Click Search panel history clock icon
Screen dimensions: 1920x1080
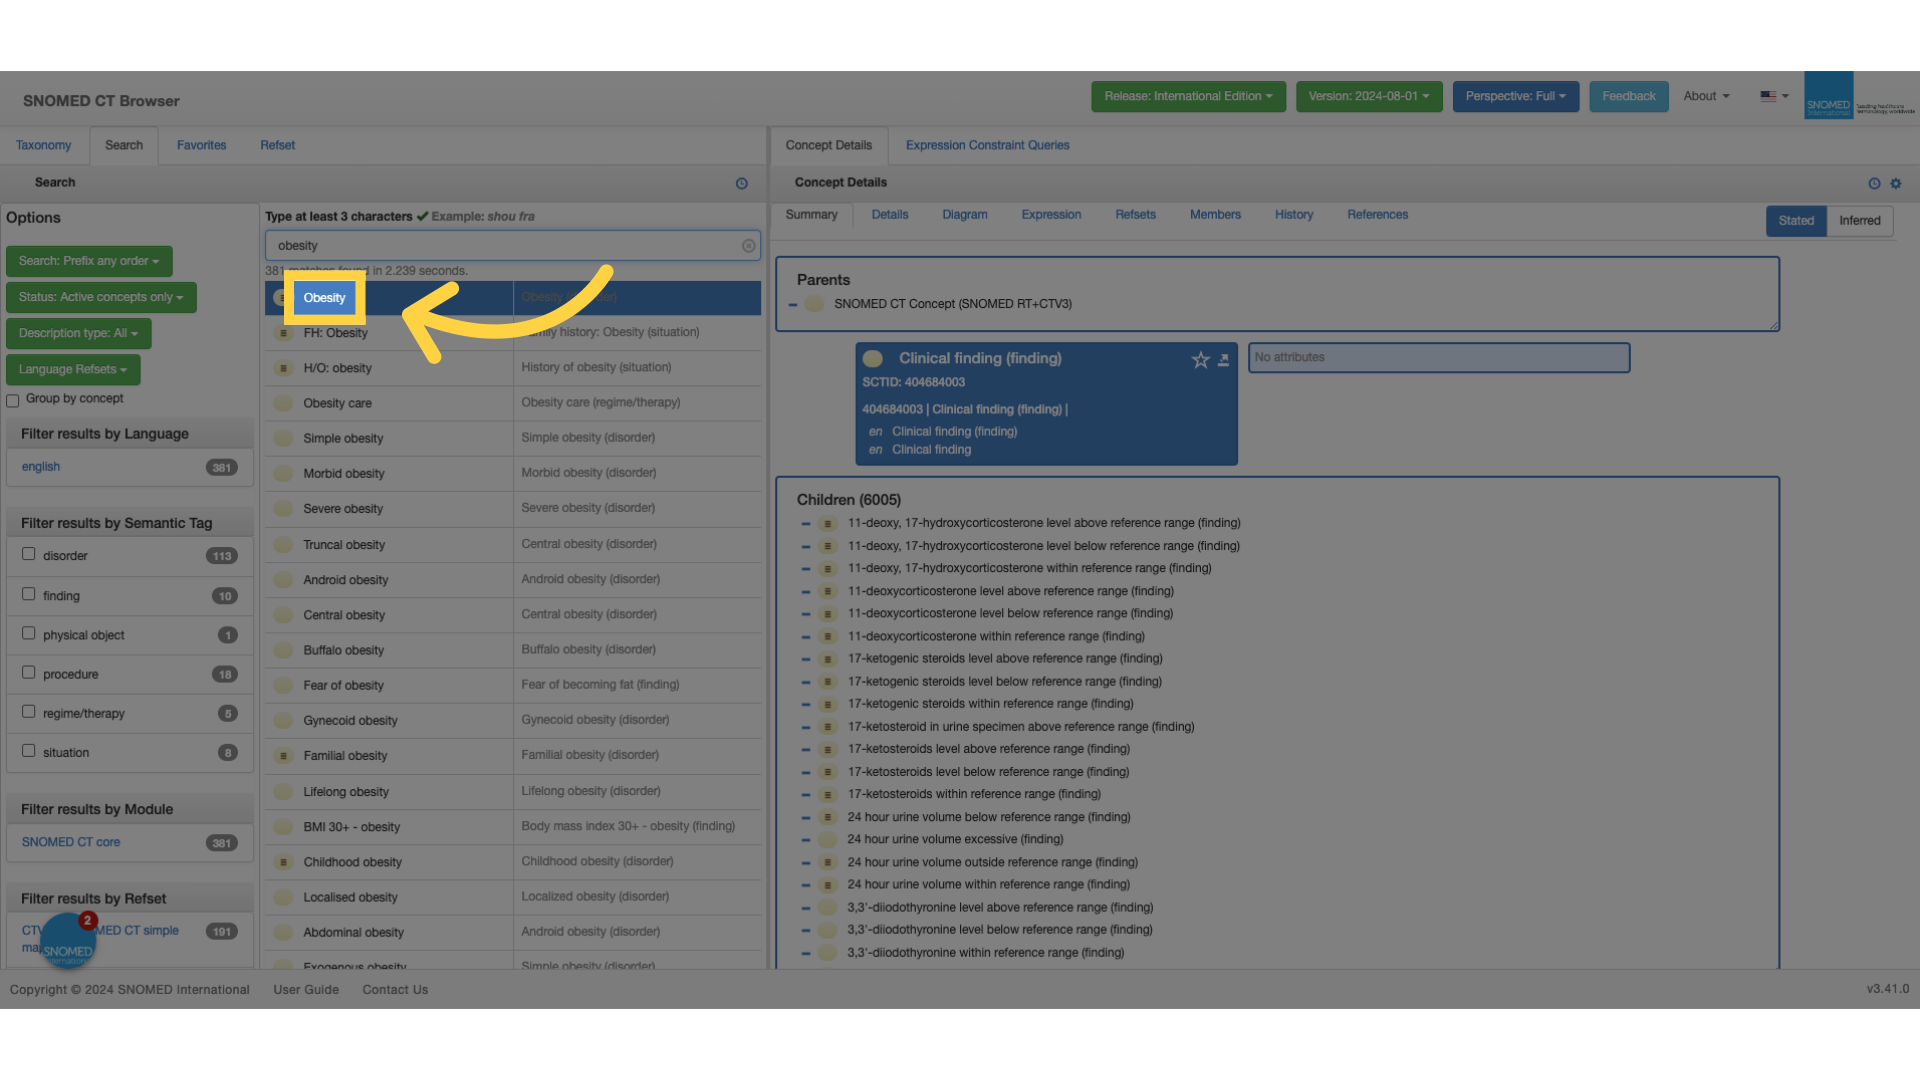[742, 183]
